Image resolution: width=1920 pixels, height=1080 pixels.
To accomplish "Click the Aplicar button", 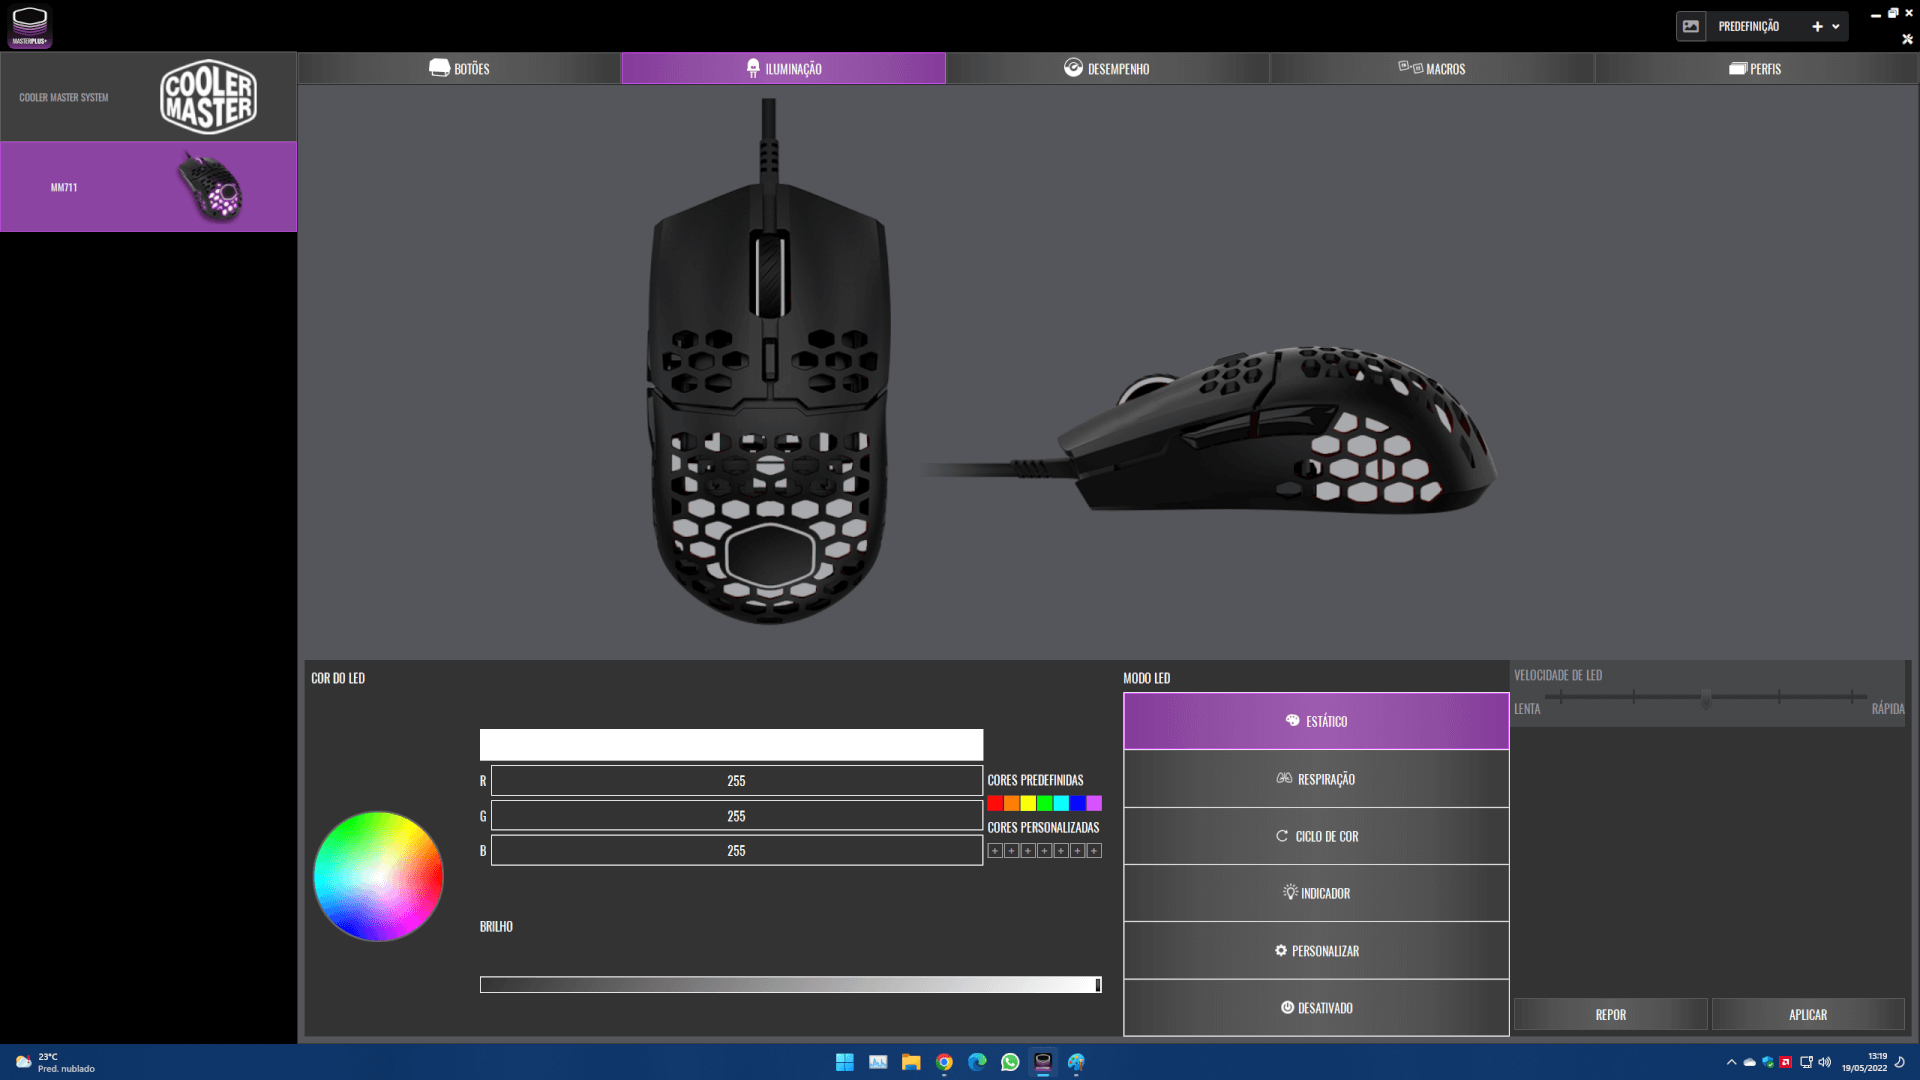I will pos(1807,1014).
